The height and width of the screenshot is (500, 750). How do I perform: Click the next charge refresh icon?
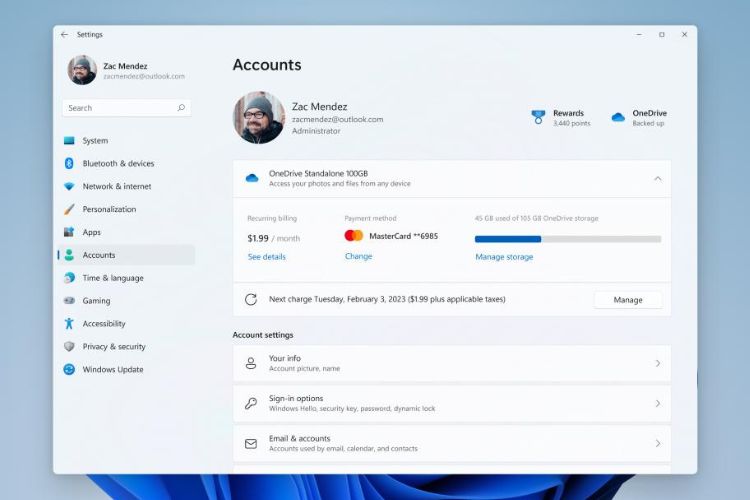(x=251, y=300)
